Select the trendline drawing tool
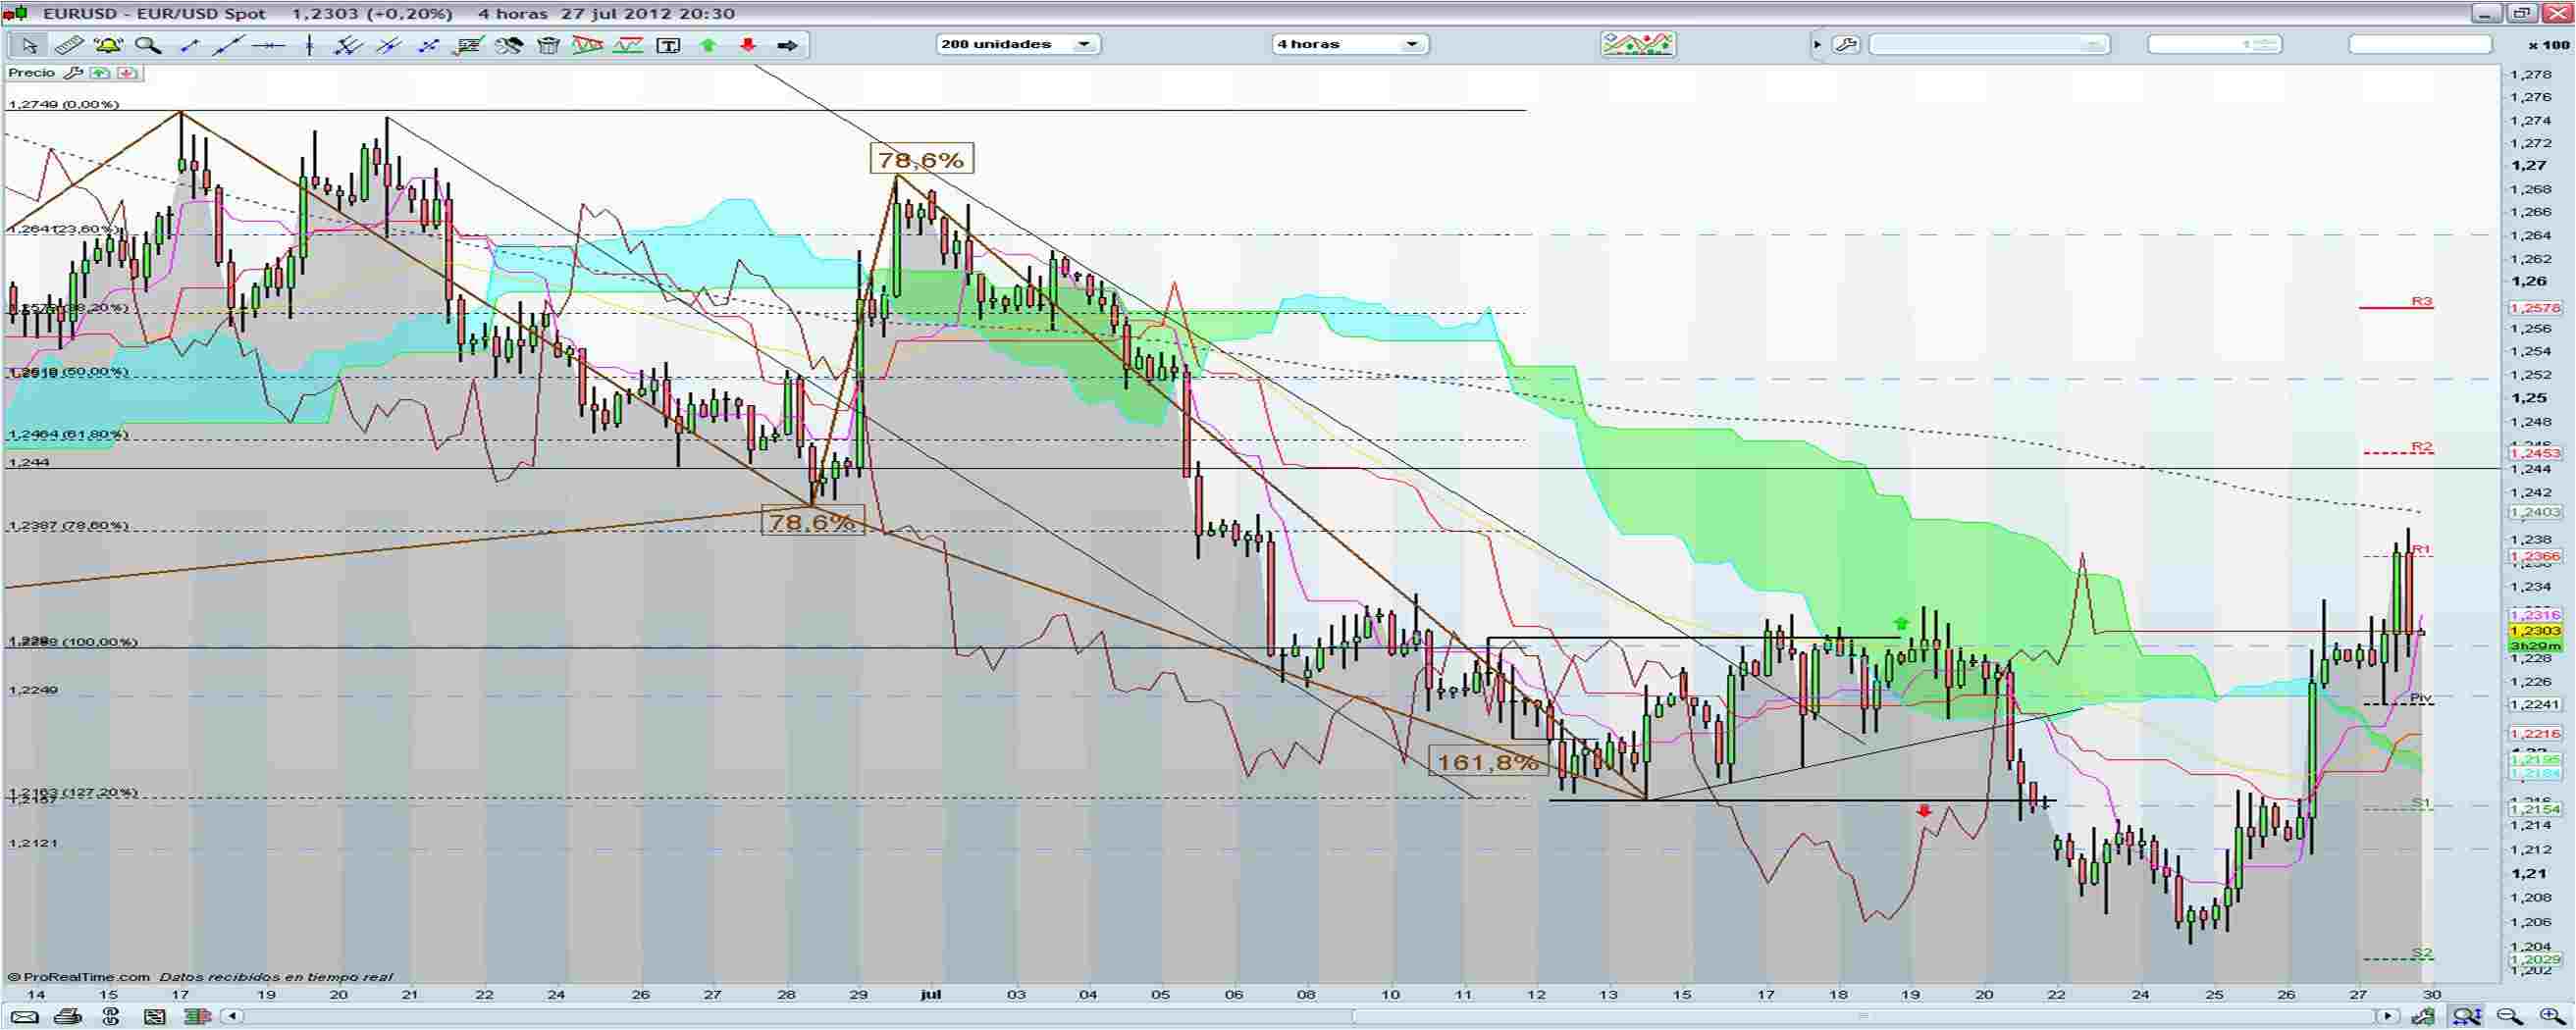 pyautogui.click(x=226, y=45)
